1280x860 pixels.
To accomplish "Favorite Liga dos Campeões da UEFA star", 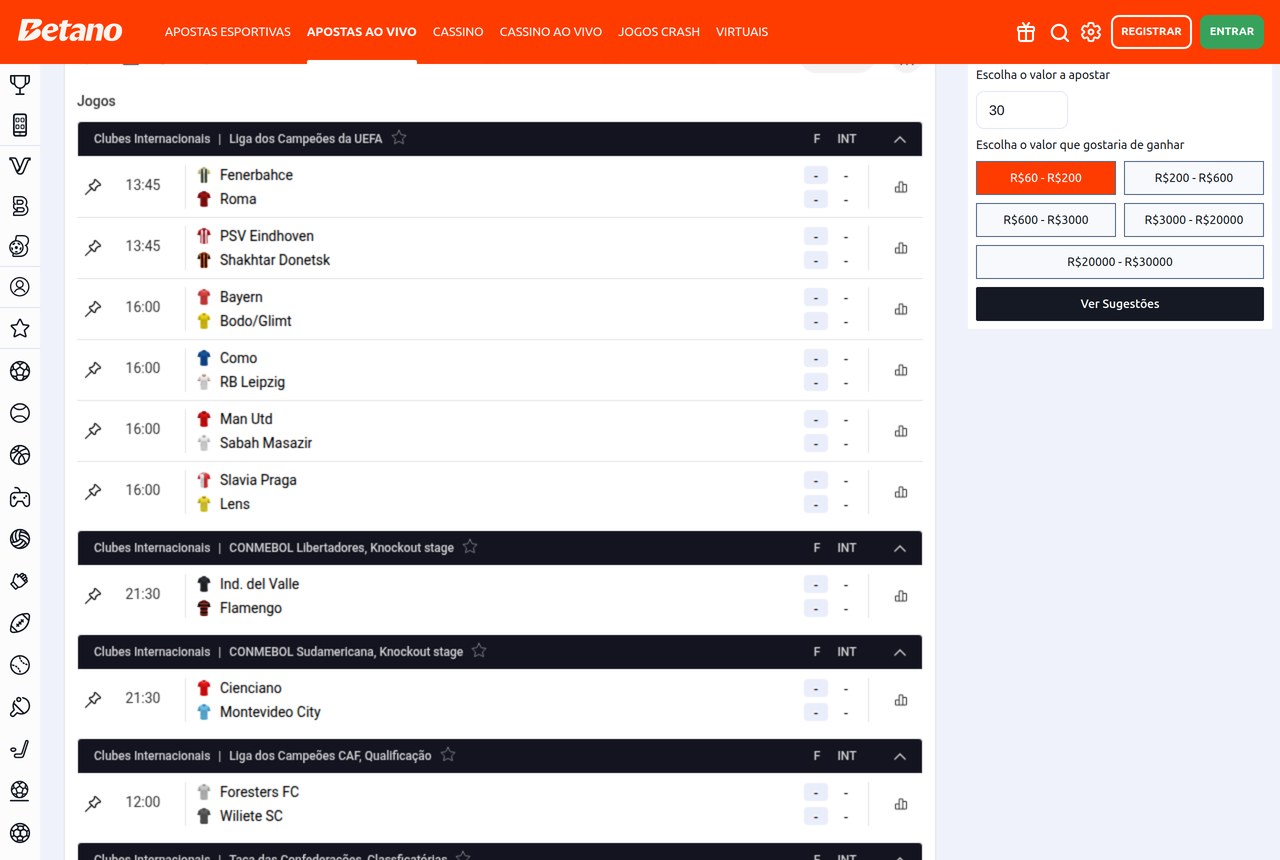I will [399, 138].
